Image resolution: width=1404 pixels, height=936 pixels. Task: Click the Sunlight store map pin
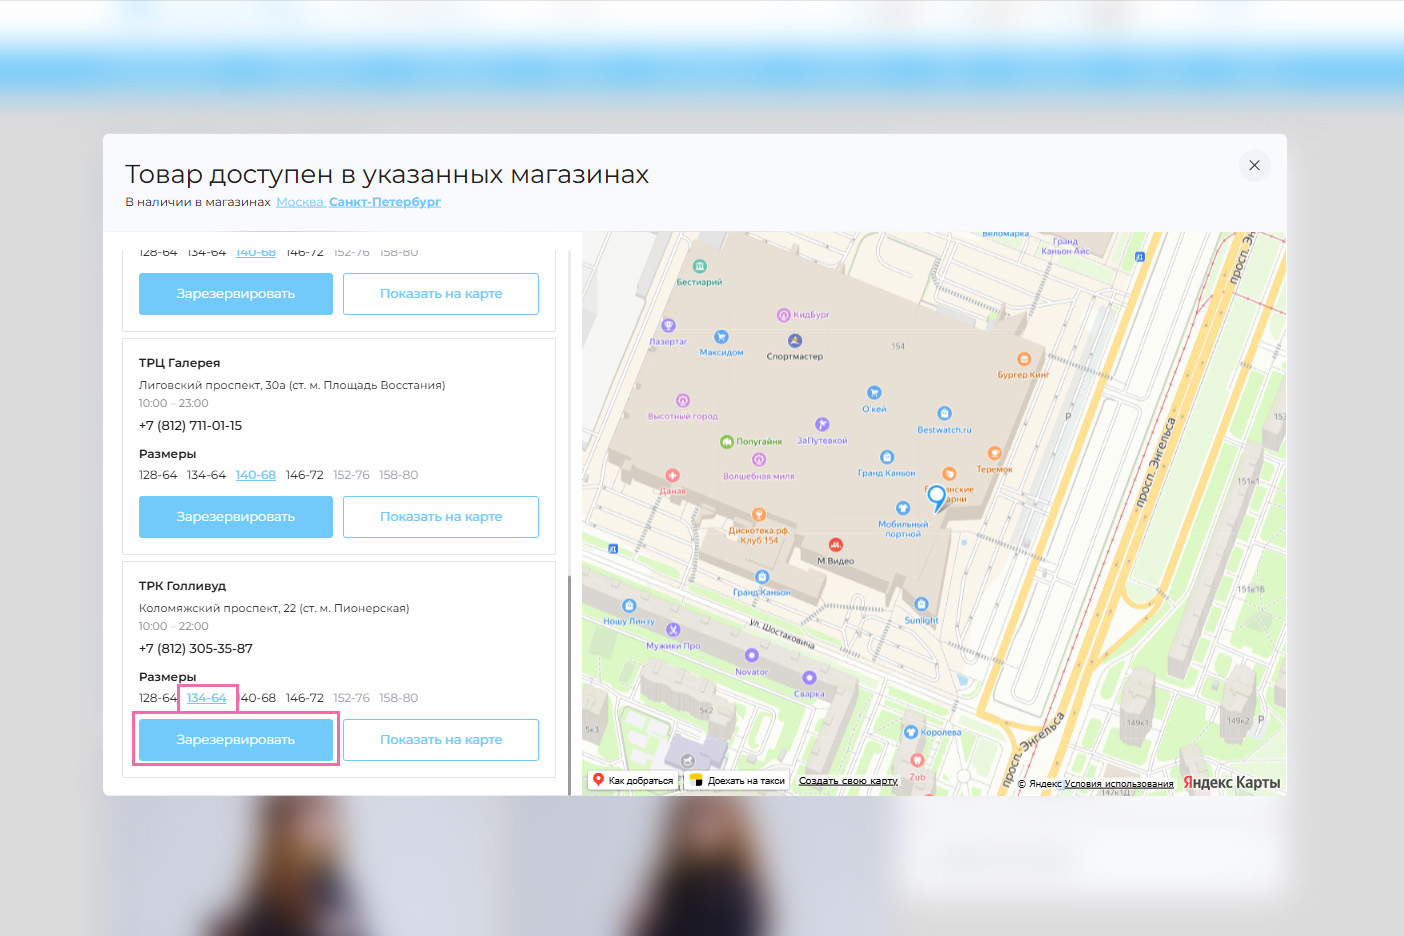coord(922,604)
